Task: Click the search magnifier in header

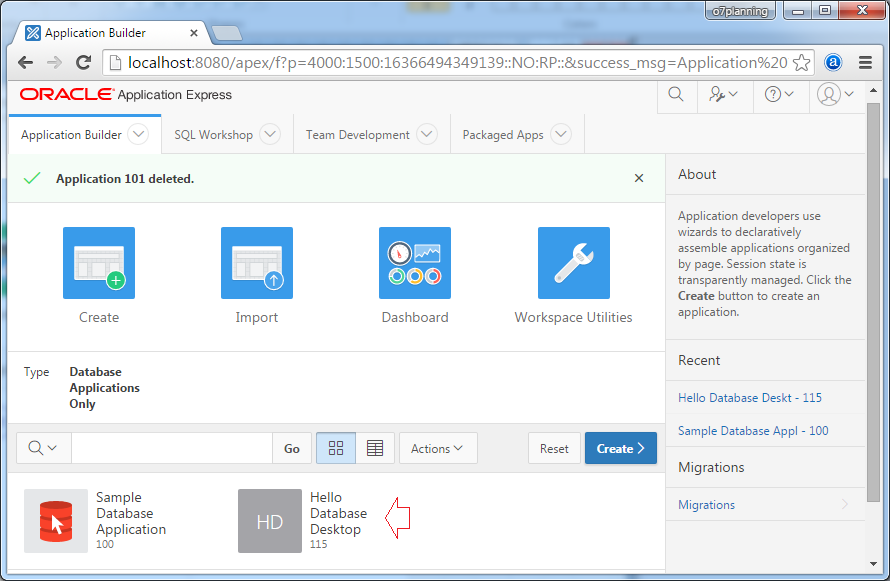Action: (x=676, y=94)
